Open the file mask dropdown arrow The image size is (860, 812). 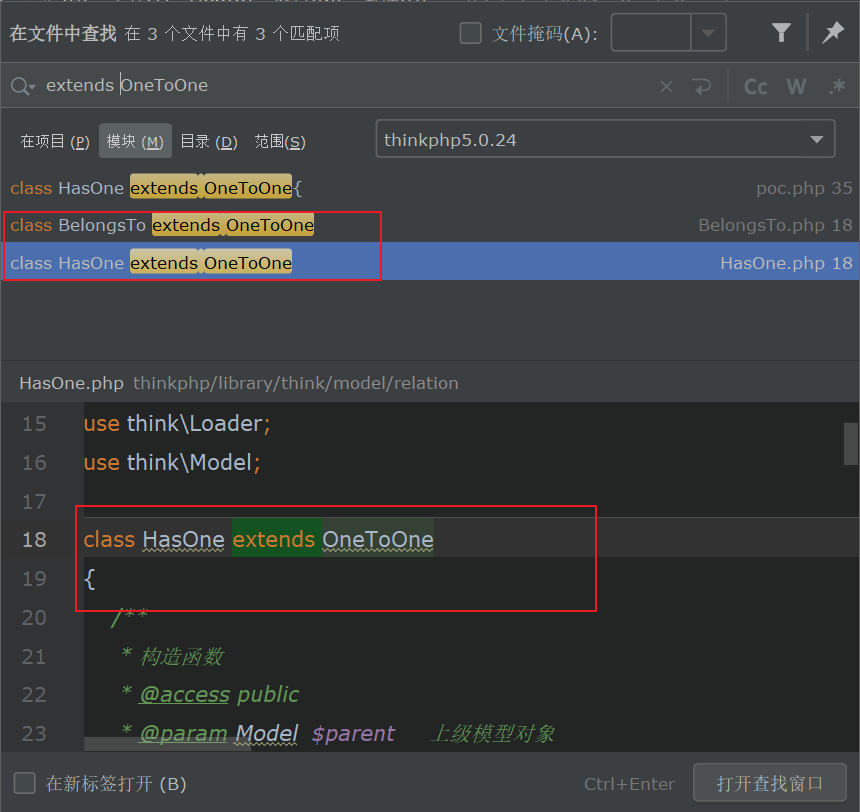pos(708,33)
